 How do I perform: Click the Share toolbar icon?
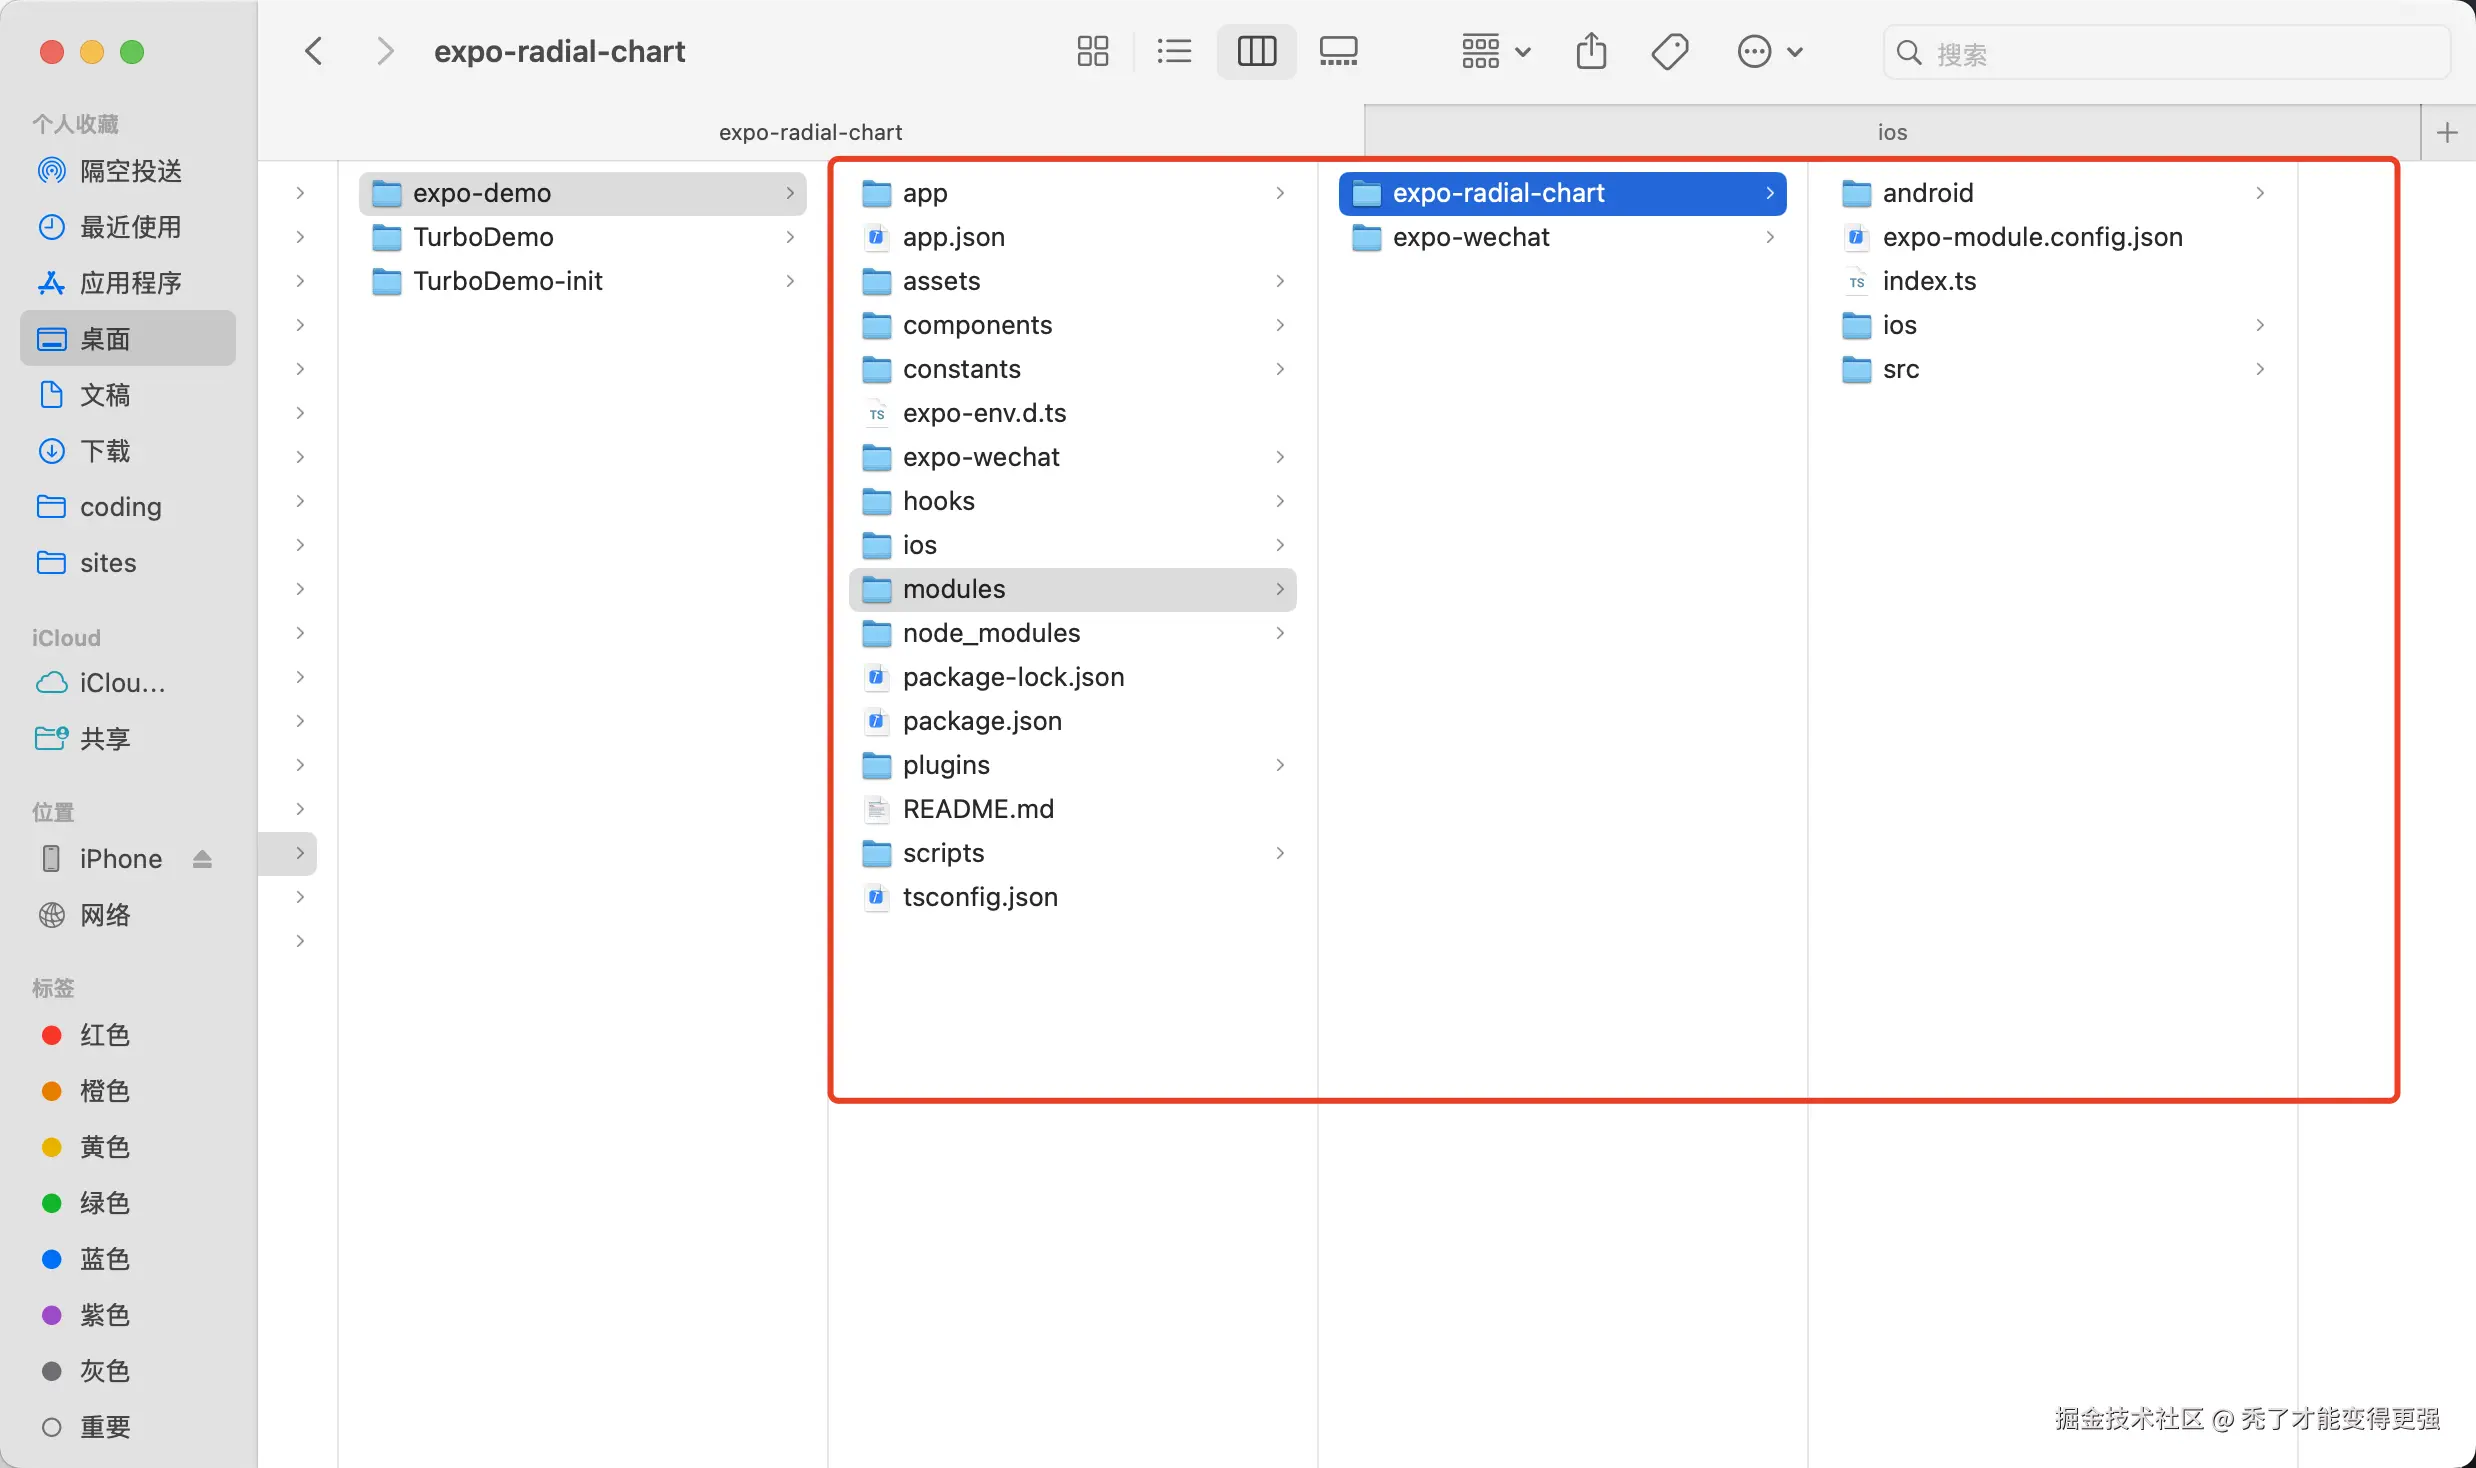pos(1591,51)
